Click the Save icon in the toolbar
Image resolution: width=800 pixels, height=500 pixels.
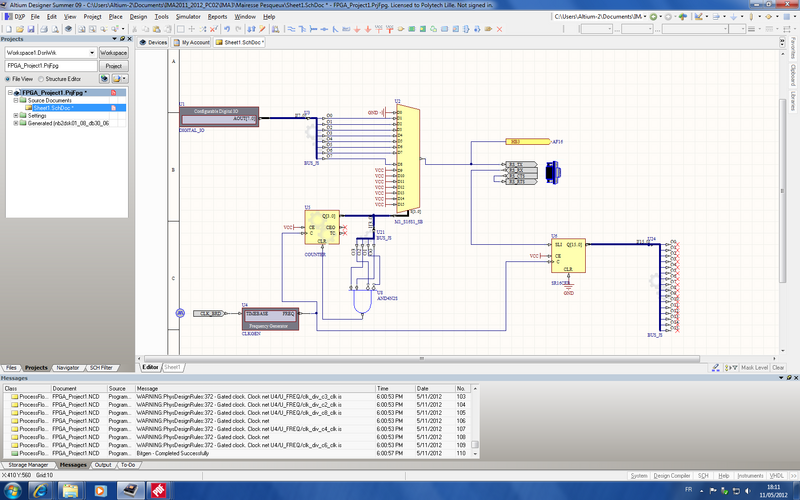[x=31, y=29]
